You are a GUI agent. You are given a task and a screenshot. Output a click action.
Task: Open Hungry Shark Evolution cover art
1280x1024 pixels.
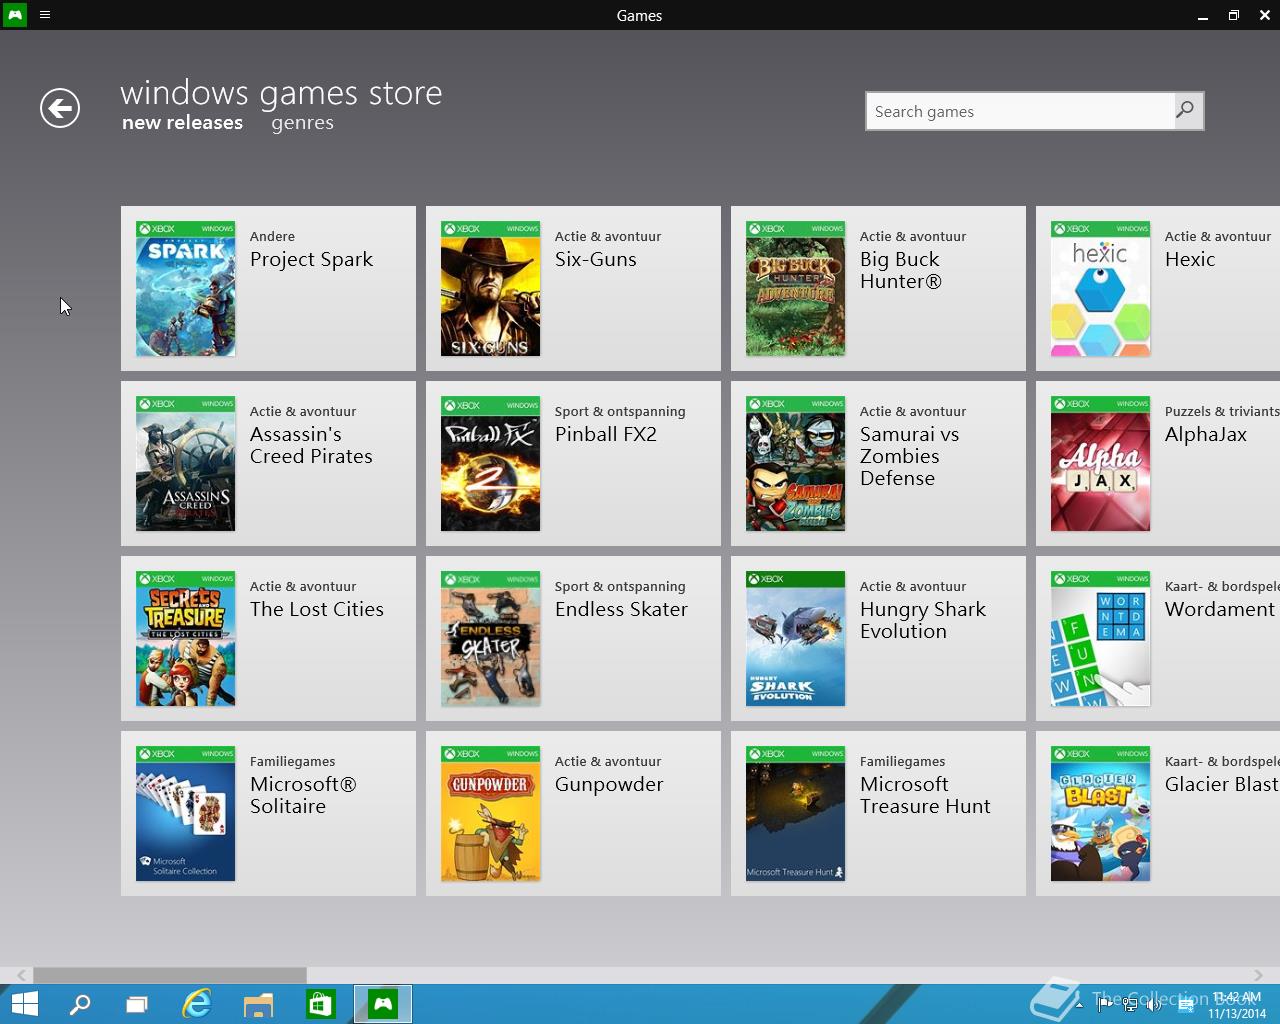tap(796, 639)
